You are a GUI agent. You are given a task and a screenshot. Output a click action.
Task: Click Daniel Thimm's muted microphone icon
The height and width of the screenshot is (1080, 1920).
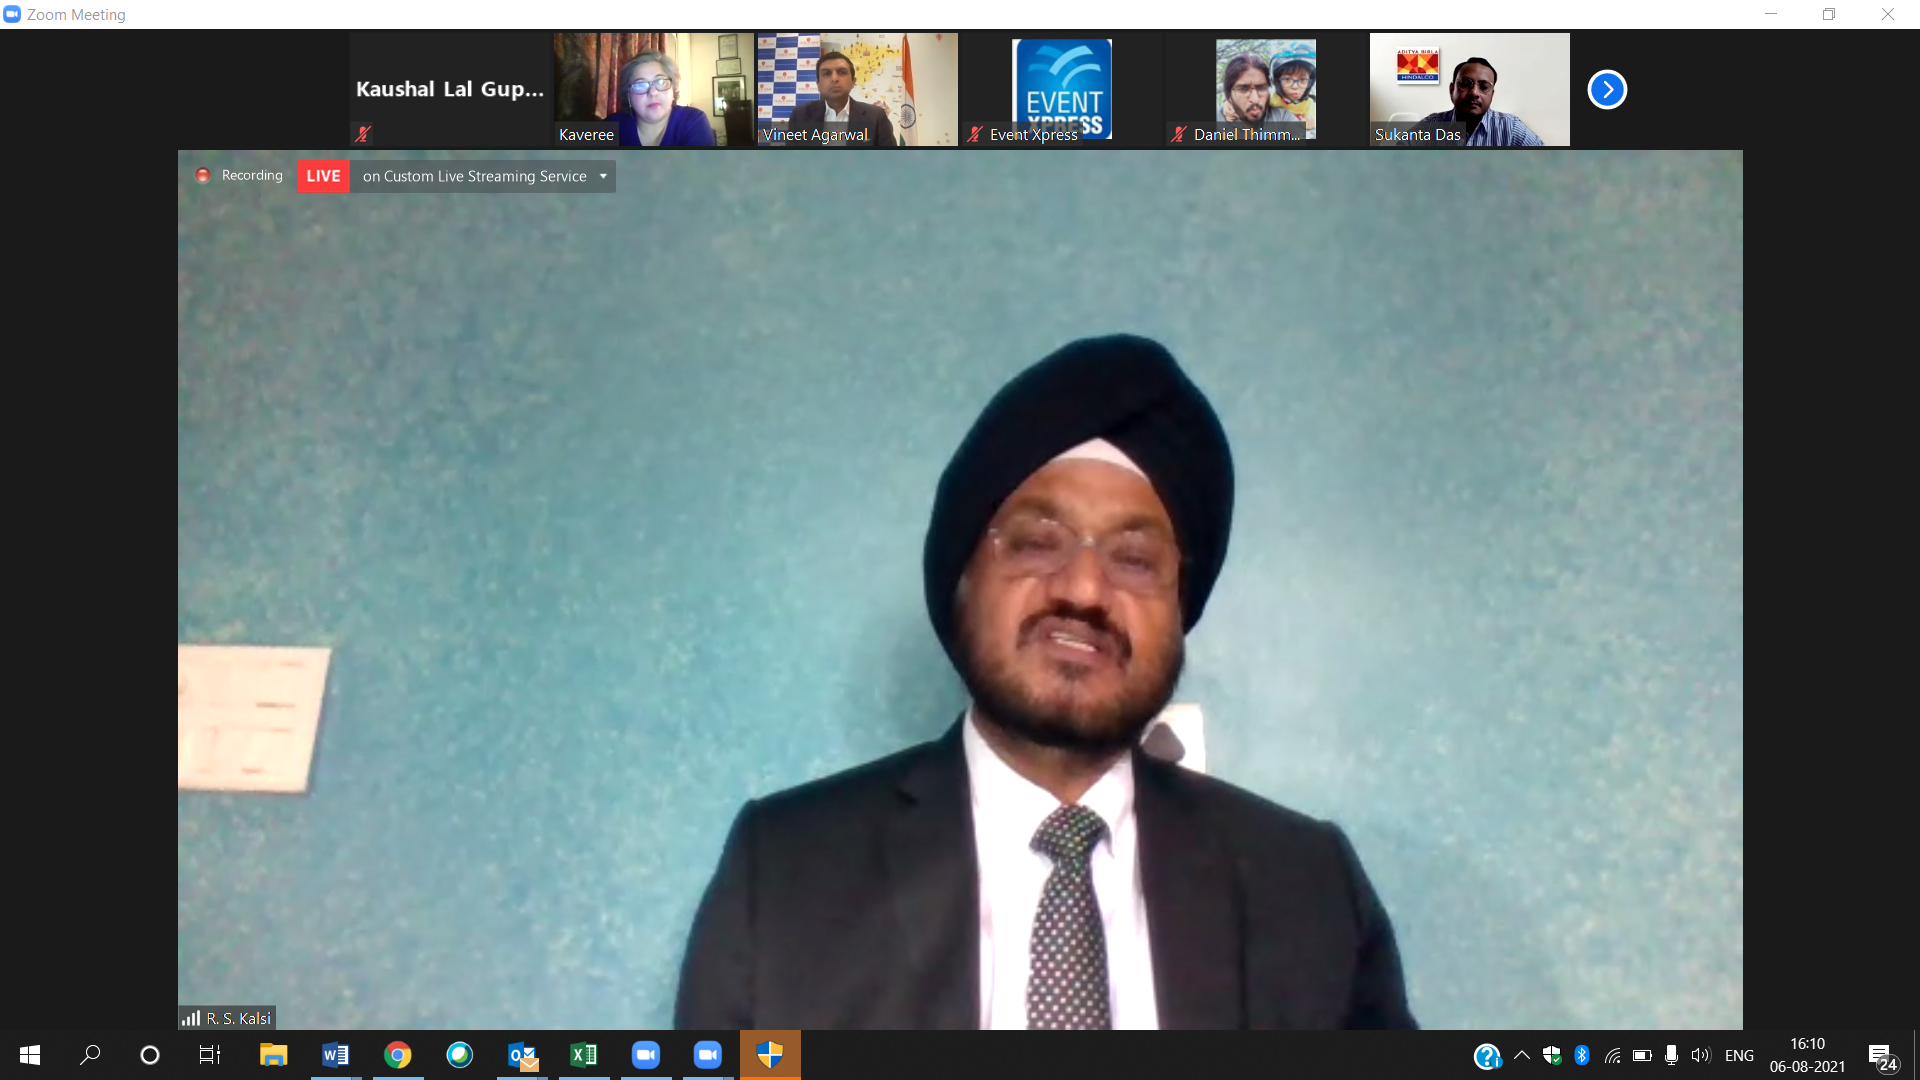[x=1179, y=134]
